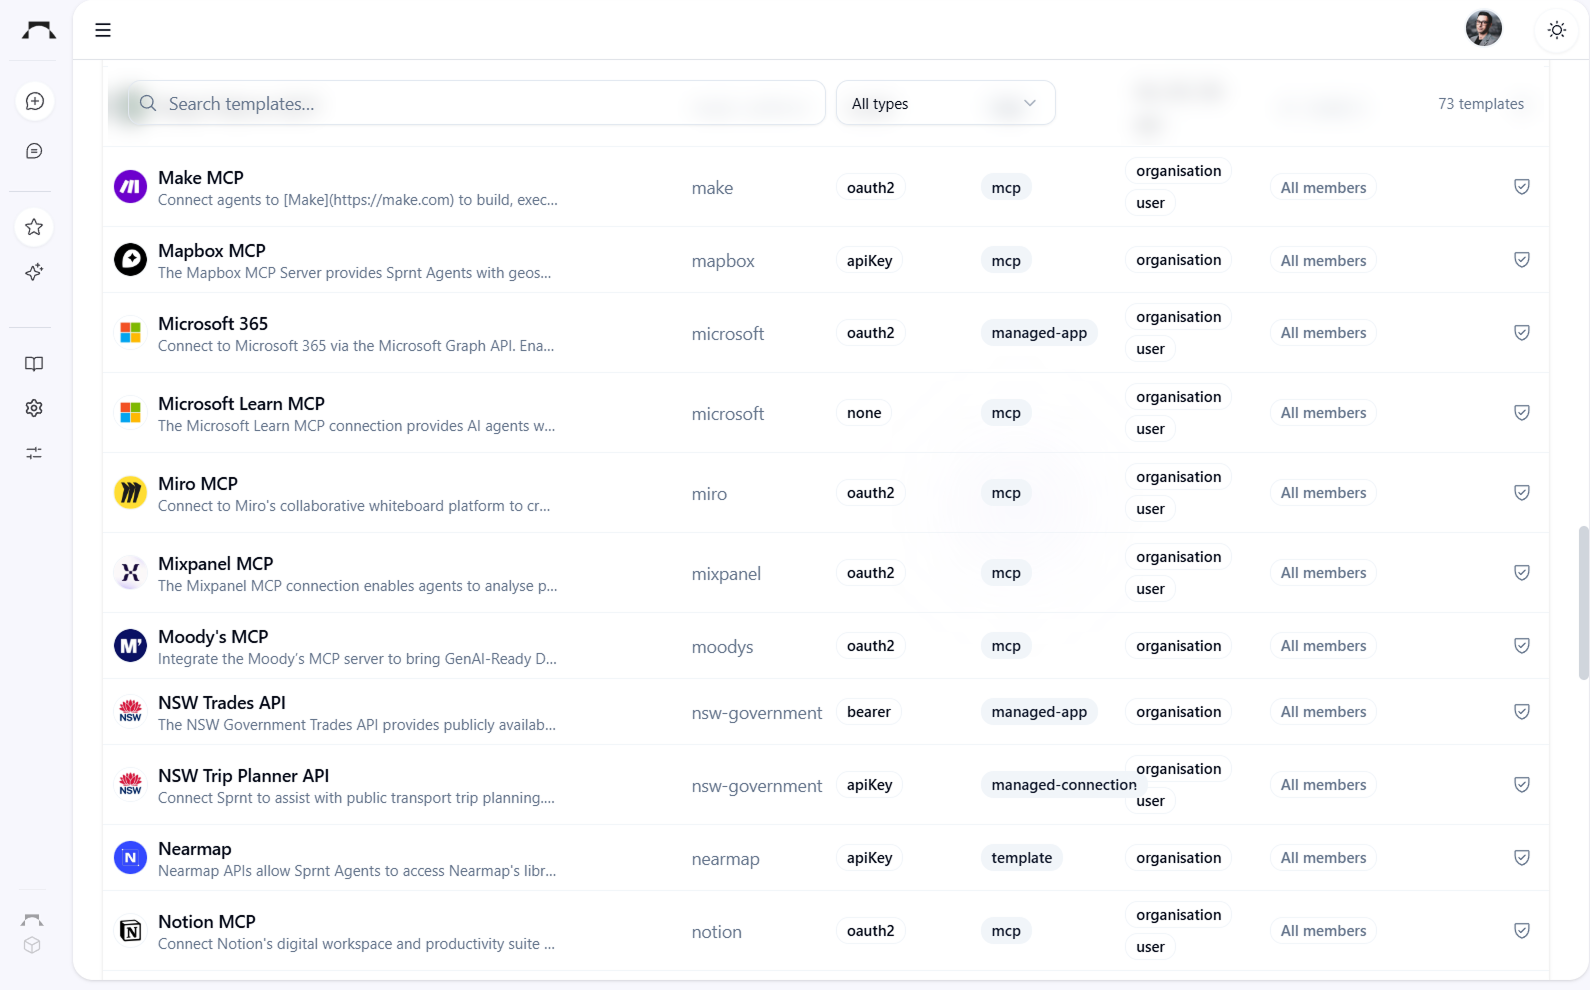This screenshot has height=990, width=1590.
Task: Click All members badge for Notion MCP
Action: click(1323, 931)
